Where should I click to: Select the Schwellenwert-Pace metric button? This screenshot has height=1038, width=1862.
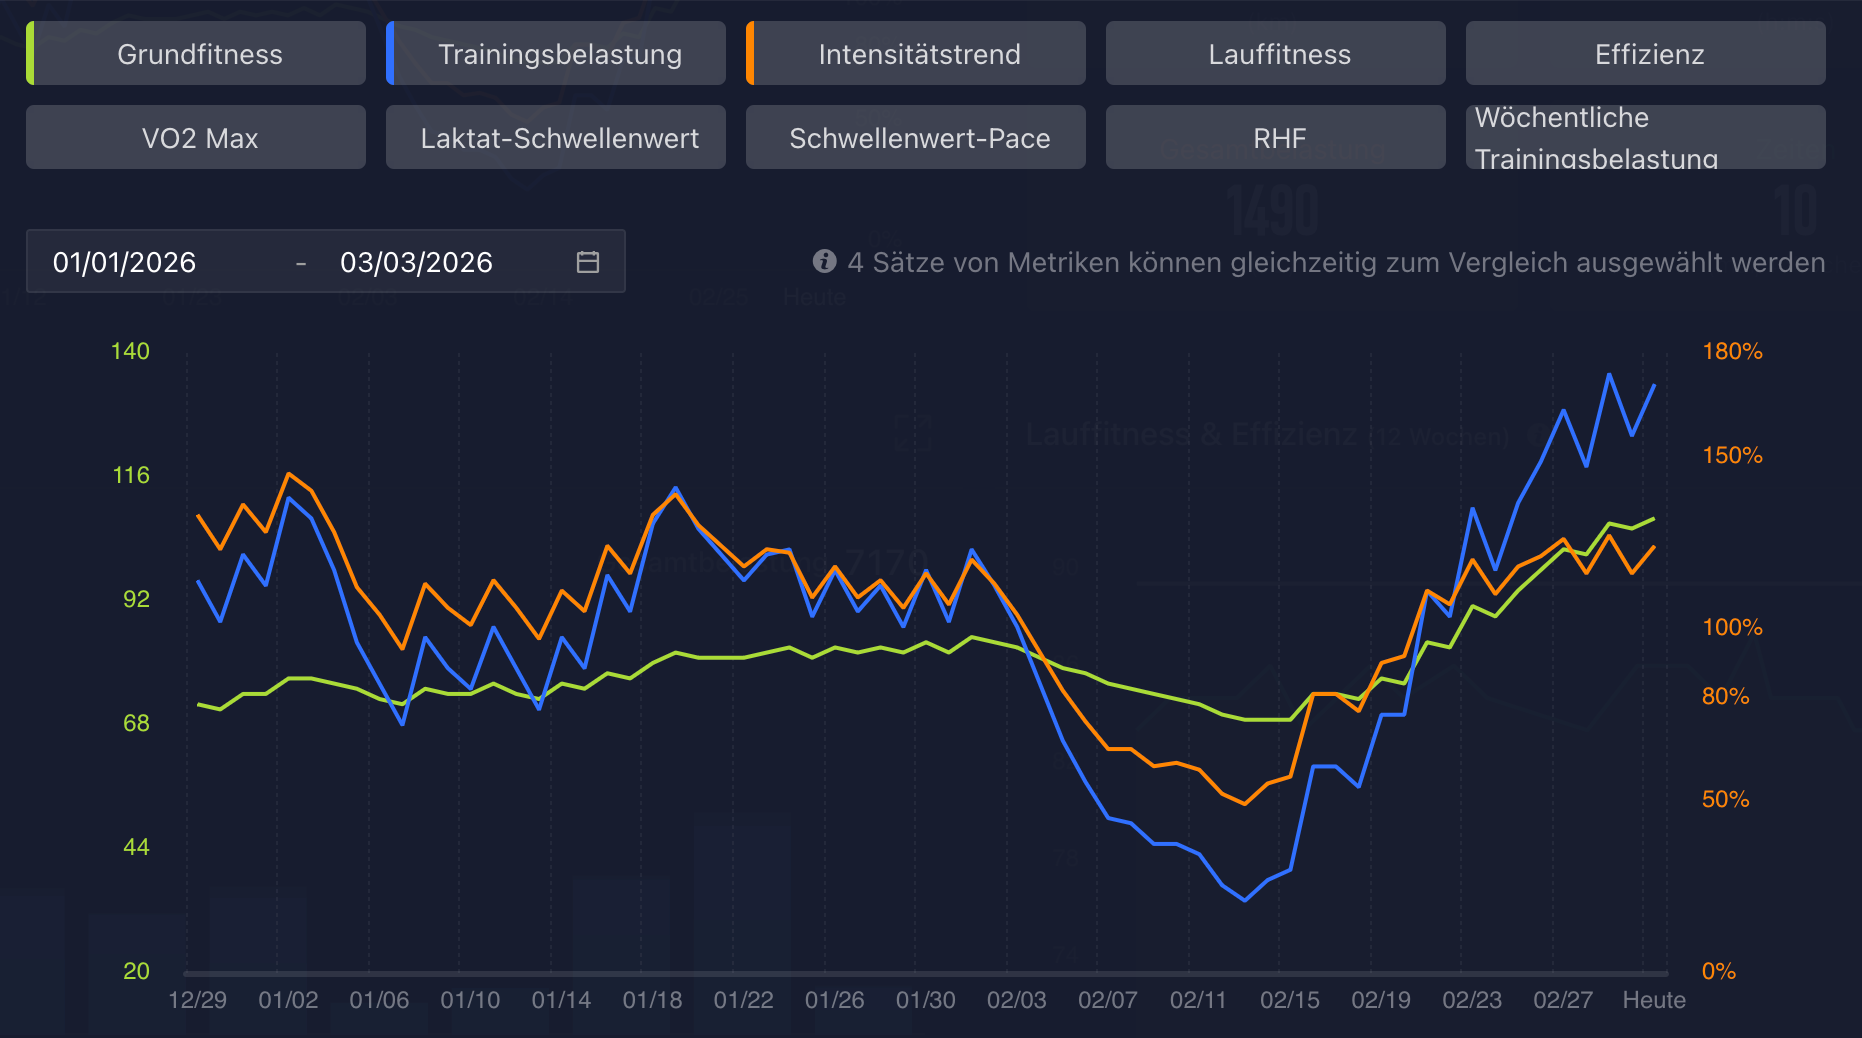coord(920,138)
